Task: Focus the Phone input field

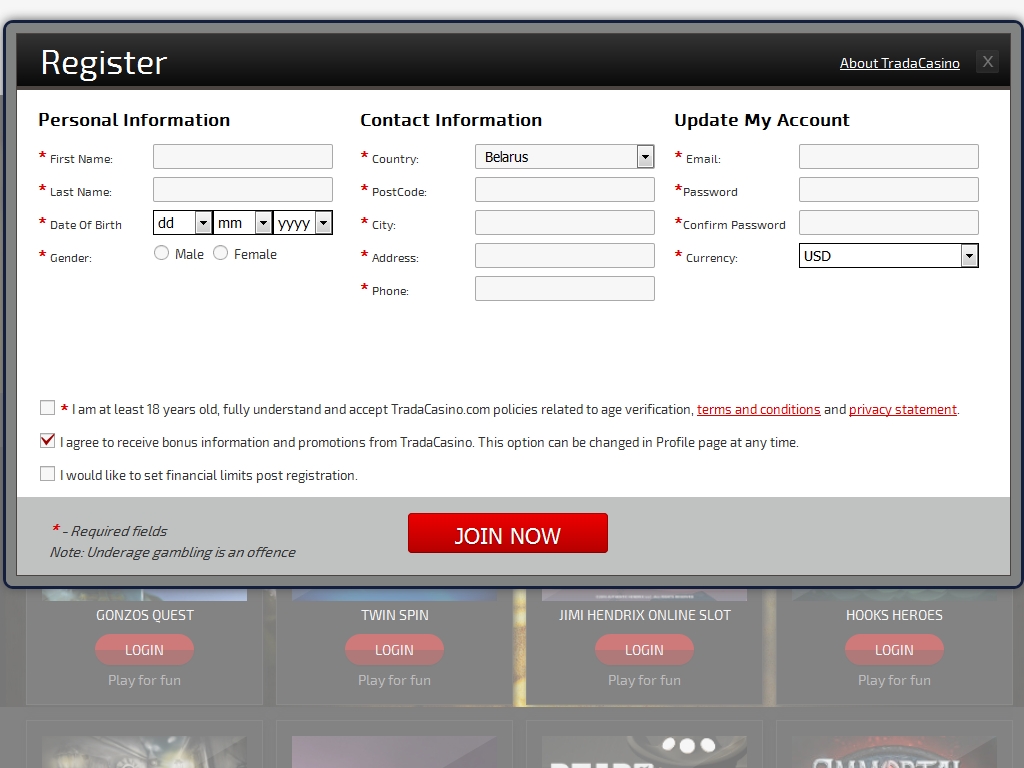Action: (x=564, y=289)
